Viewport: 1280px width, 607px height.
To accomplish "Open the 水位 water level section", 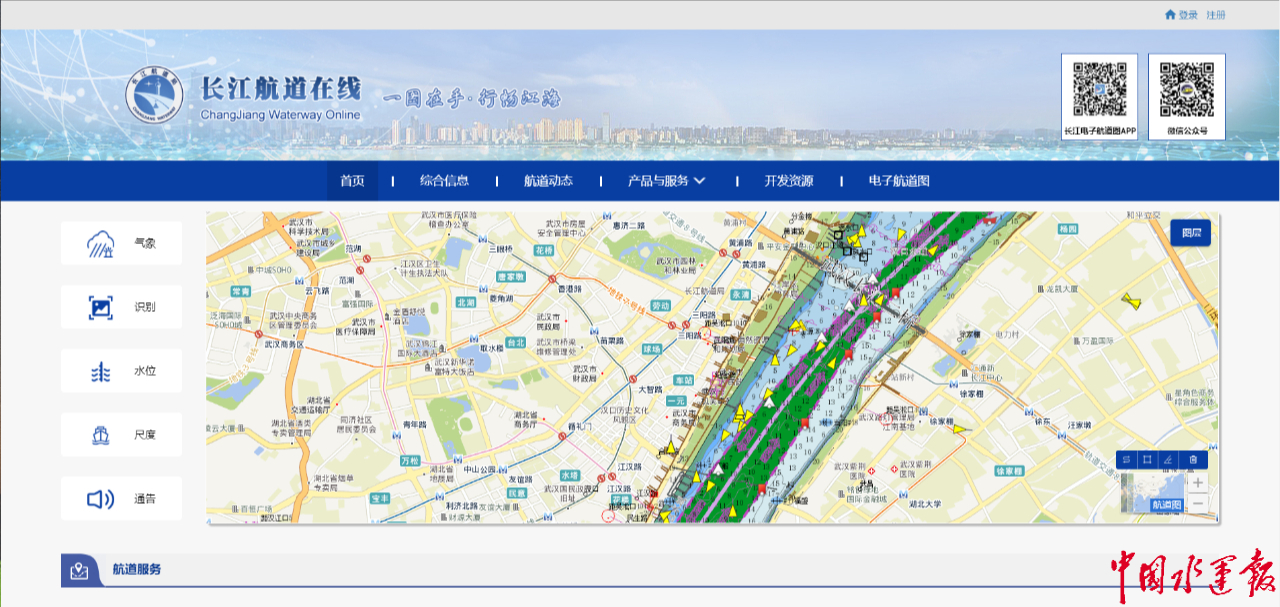I will click(x=121, y=371).
